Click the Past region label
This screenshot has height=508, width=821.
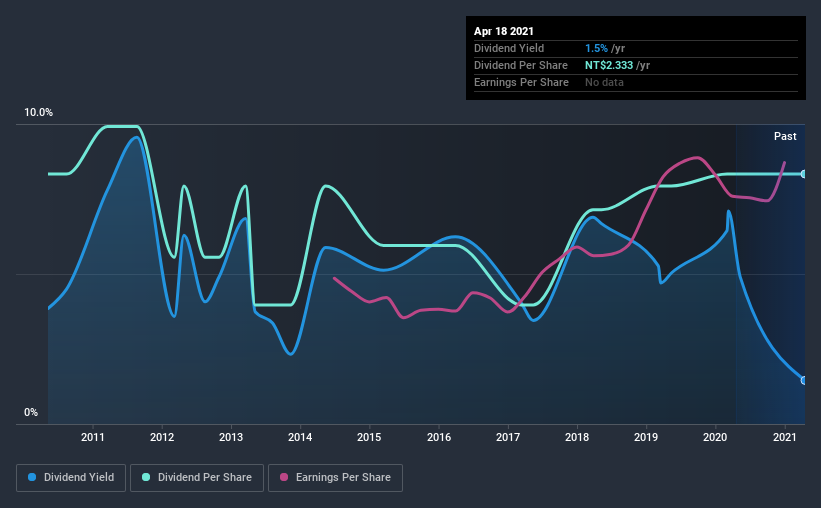tap(785, 136)
